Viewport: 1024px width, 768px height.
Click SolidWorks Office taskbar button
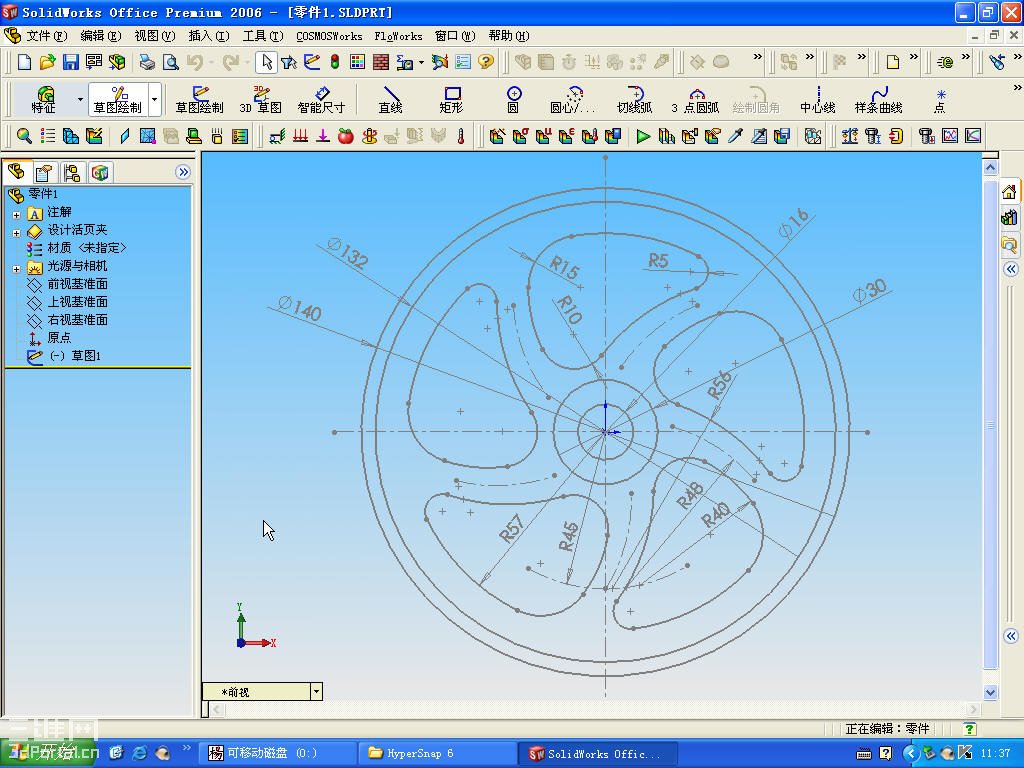(x=599, y=754)
